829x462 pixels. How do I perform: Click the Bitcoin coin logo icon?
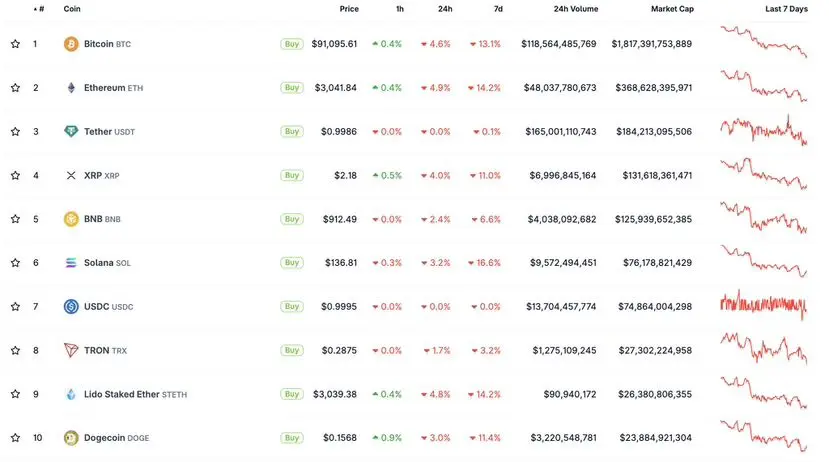click(71, 44)
